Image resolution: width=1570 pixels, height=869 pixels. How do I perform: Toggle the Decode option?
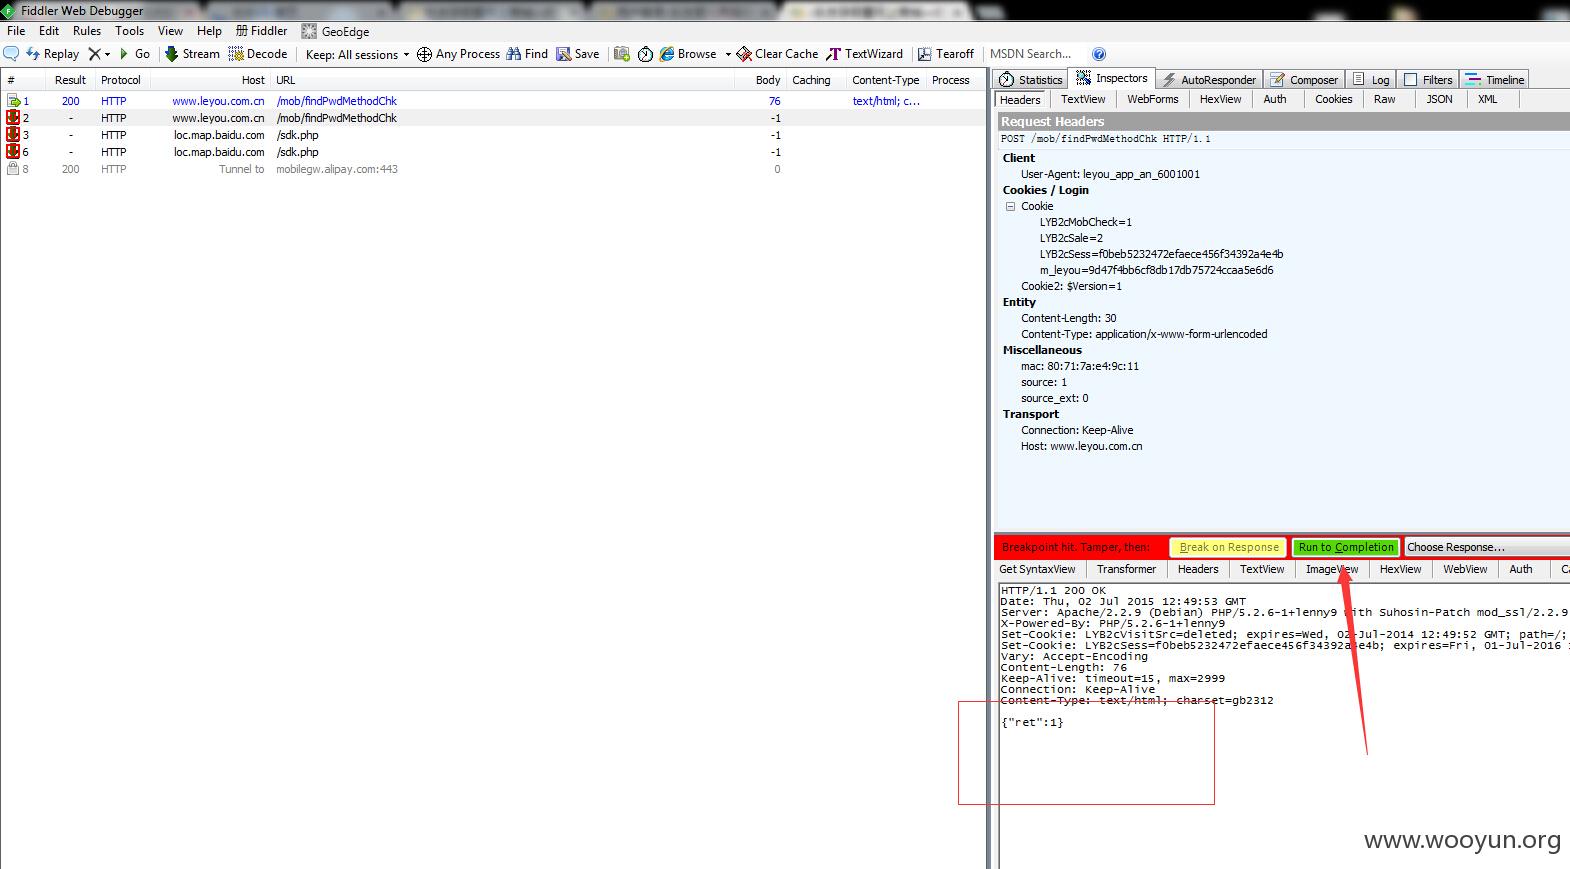pos(258,54)
